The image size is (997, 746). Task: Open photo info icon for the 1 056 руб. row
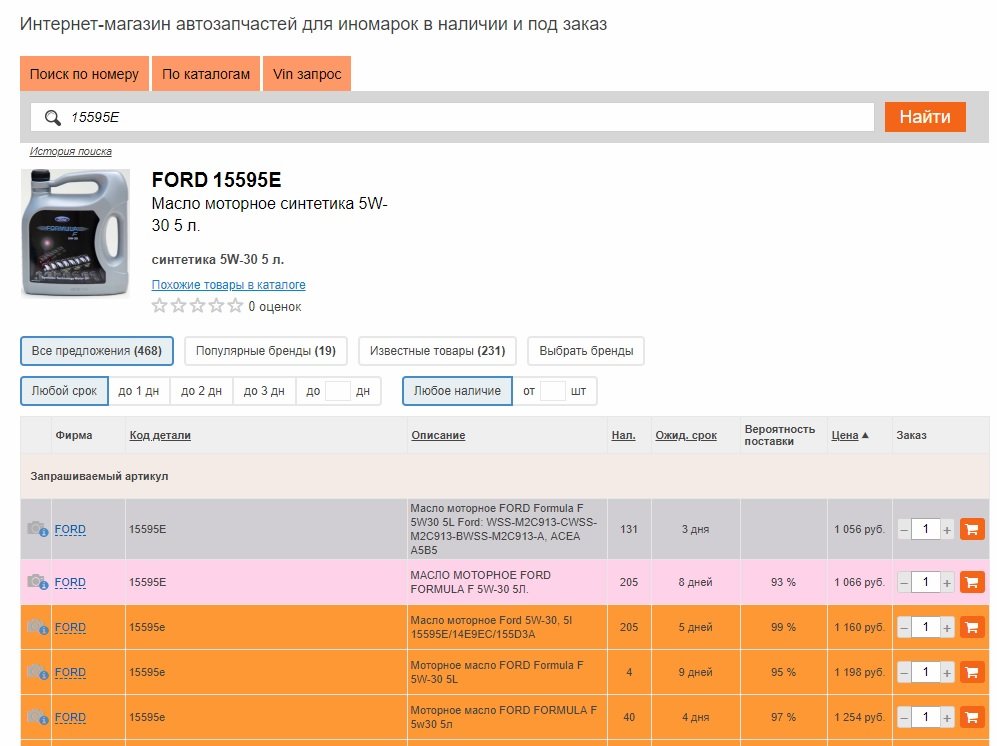(x=38, y=529)
